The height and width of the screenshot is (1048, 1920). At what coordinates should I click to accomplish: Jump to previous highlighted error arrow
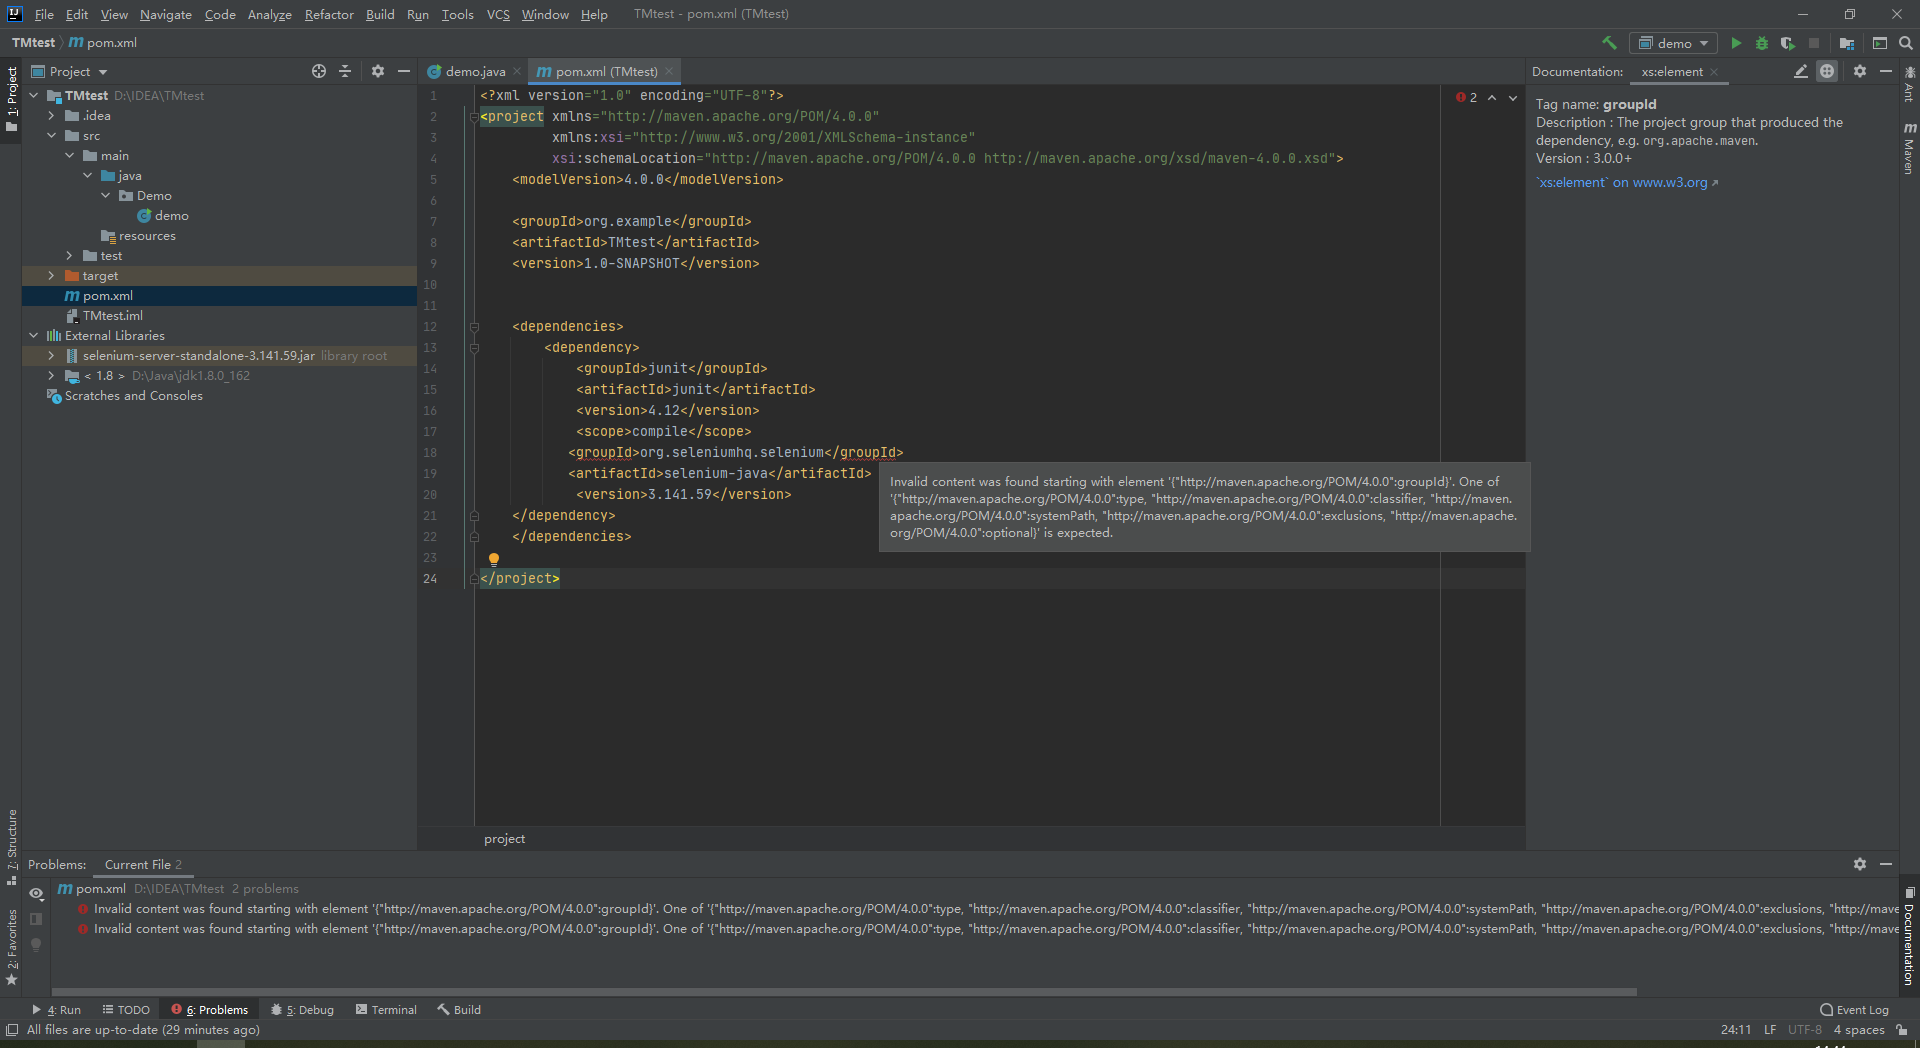tap(1492, 97)
